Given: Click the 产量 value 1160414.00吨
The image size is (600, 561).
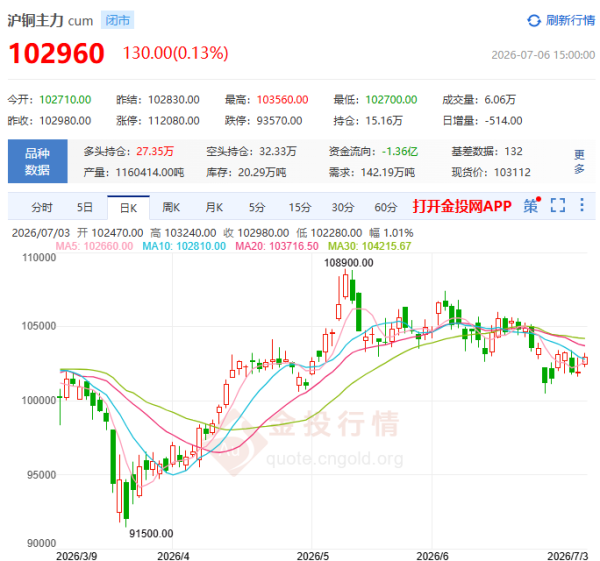Looking at the screenshot, I should tap(150, 173).
